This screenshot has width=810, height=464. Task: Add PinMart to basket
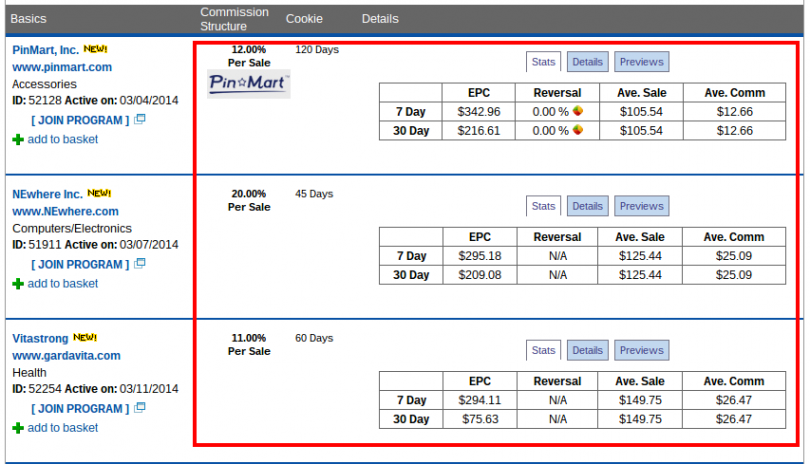click(63, 140)
